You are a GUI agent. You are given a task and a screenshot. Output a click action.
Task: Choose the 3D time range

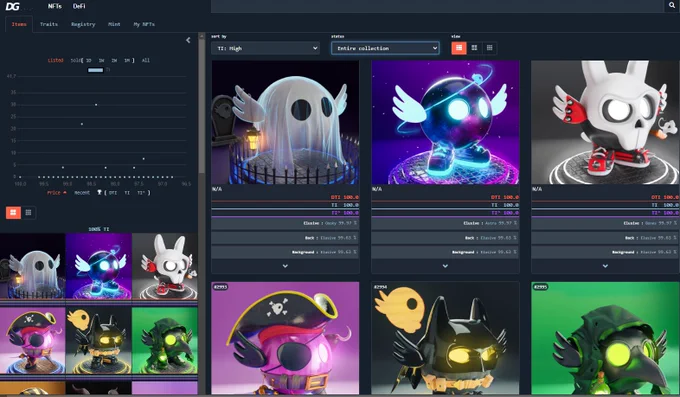[x=88, y=60]
